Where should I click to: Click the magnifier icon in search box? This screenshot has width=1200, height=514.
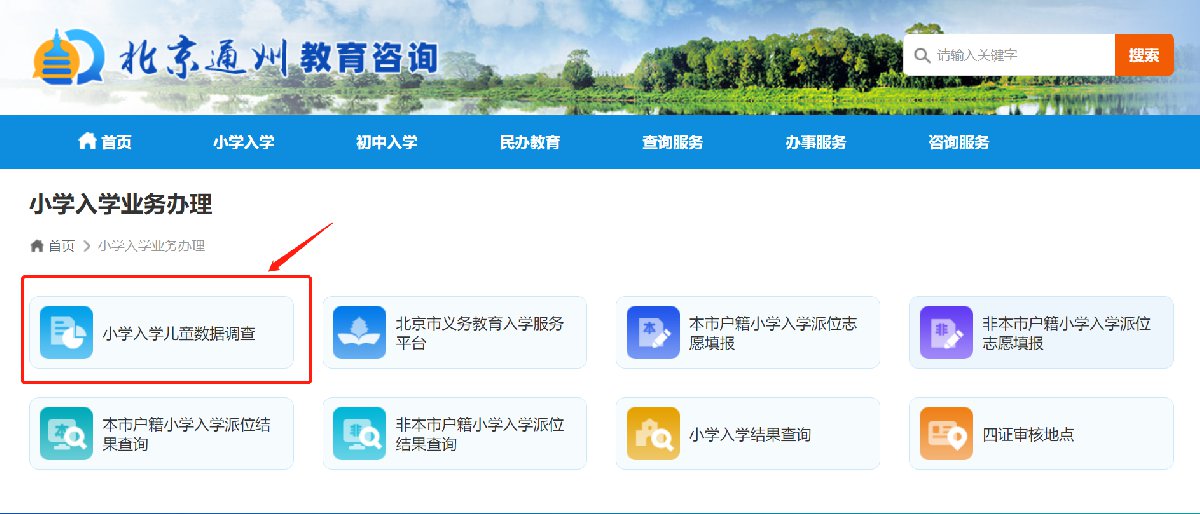(x=921, y=55)
